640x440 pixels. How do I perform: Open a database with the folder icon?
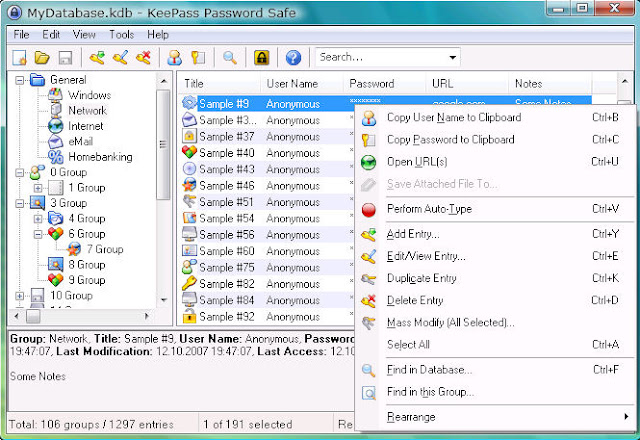click(x=42, y=58)
